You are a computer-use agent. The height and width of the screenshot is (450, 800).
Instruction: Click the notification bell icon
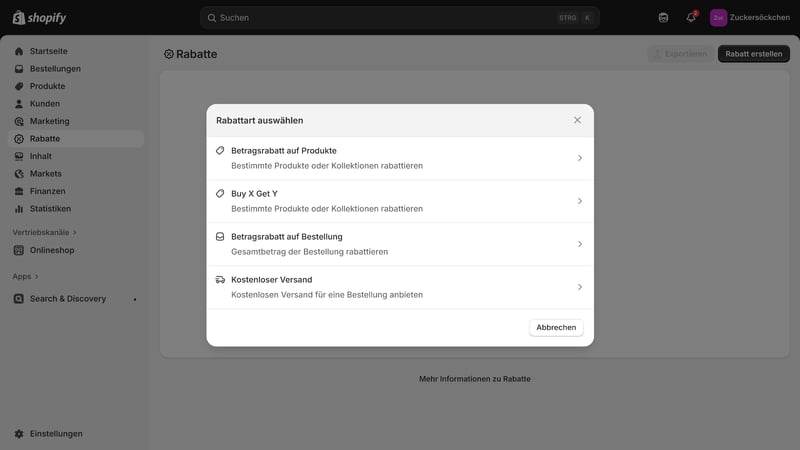point(690,17)
